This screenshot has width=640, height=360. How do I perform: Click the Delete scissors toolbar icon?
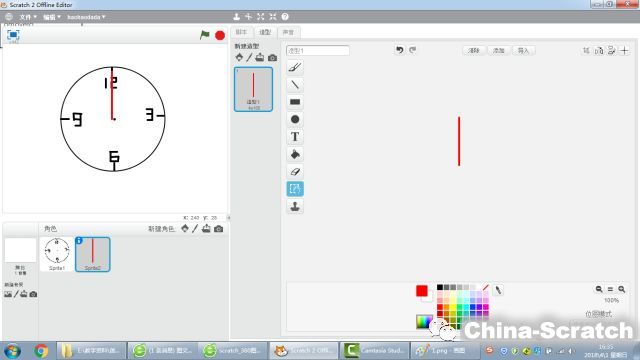point(248,17)
